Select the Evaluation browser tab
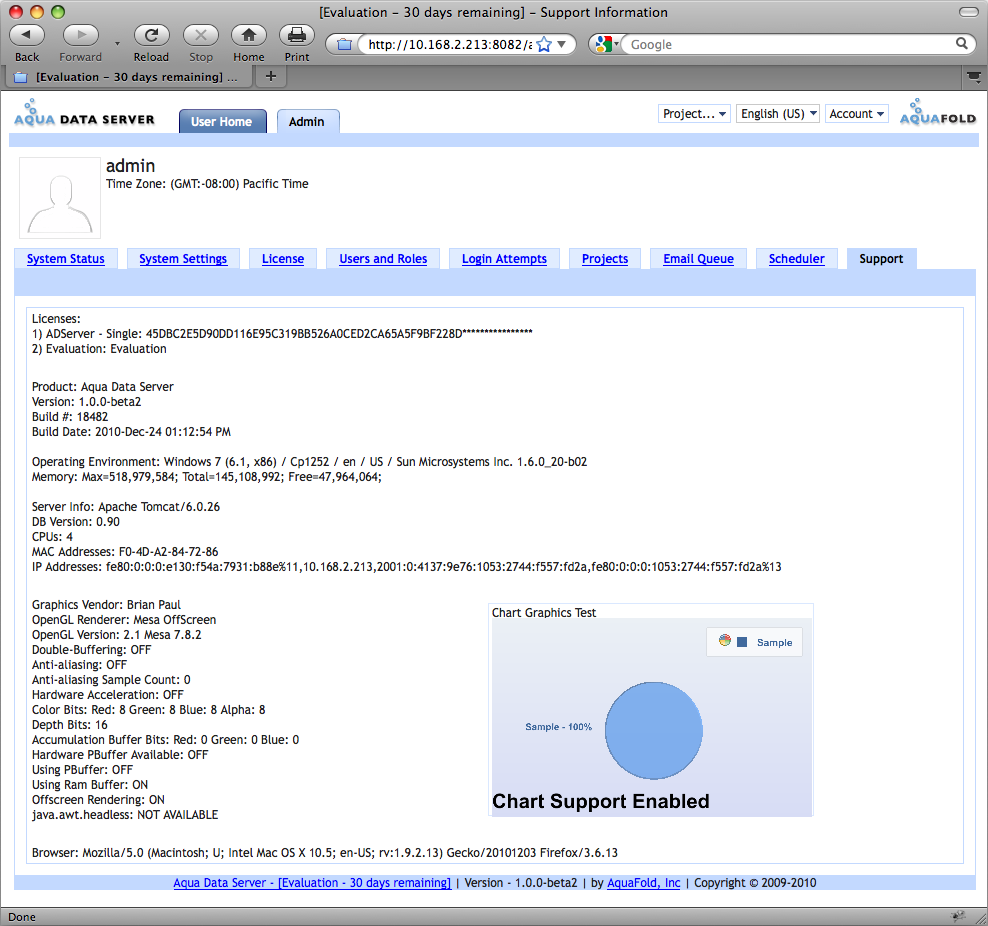 [129, 77]
